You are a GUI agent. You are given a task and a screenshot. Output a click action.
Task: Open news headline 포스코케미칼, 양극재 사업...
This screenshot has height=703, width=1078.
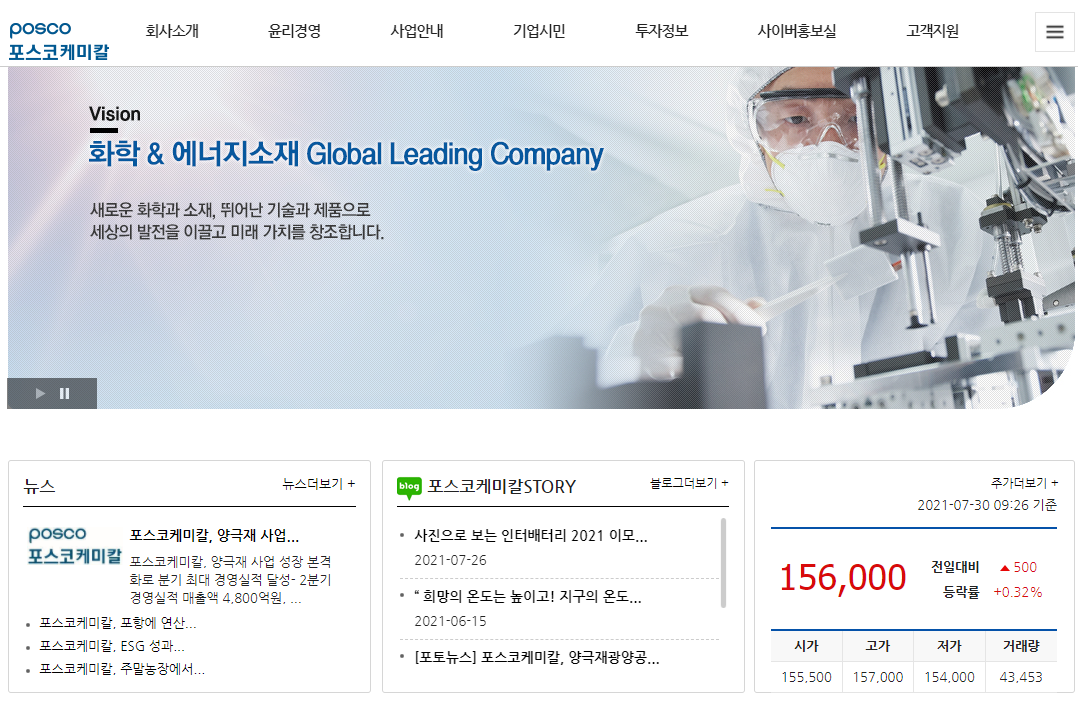(x=214, y=535)
